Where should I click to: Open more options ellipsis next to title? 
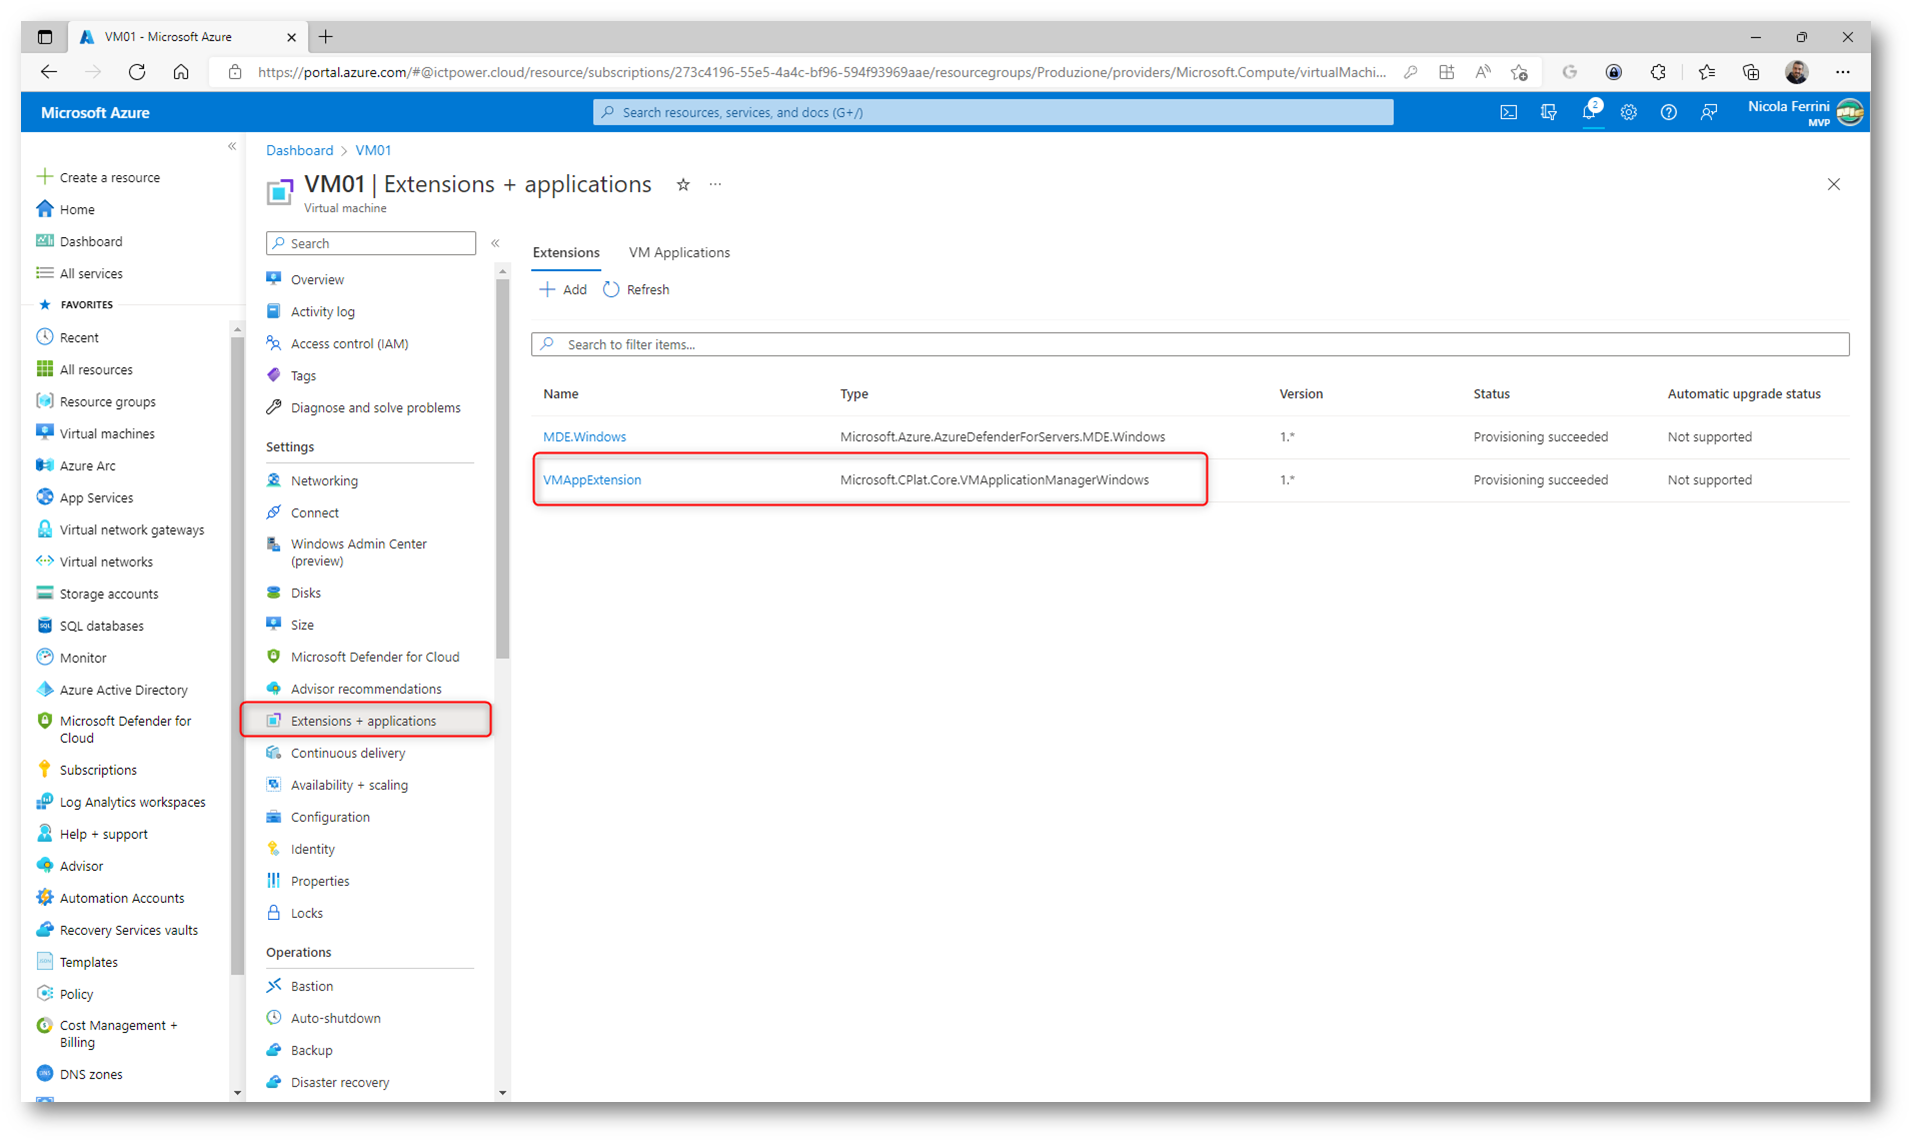click(715, 184)
